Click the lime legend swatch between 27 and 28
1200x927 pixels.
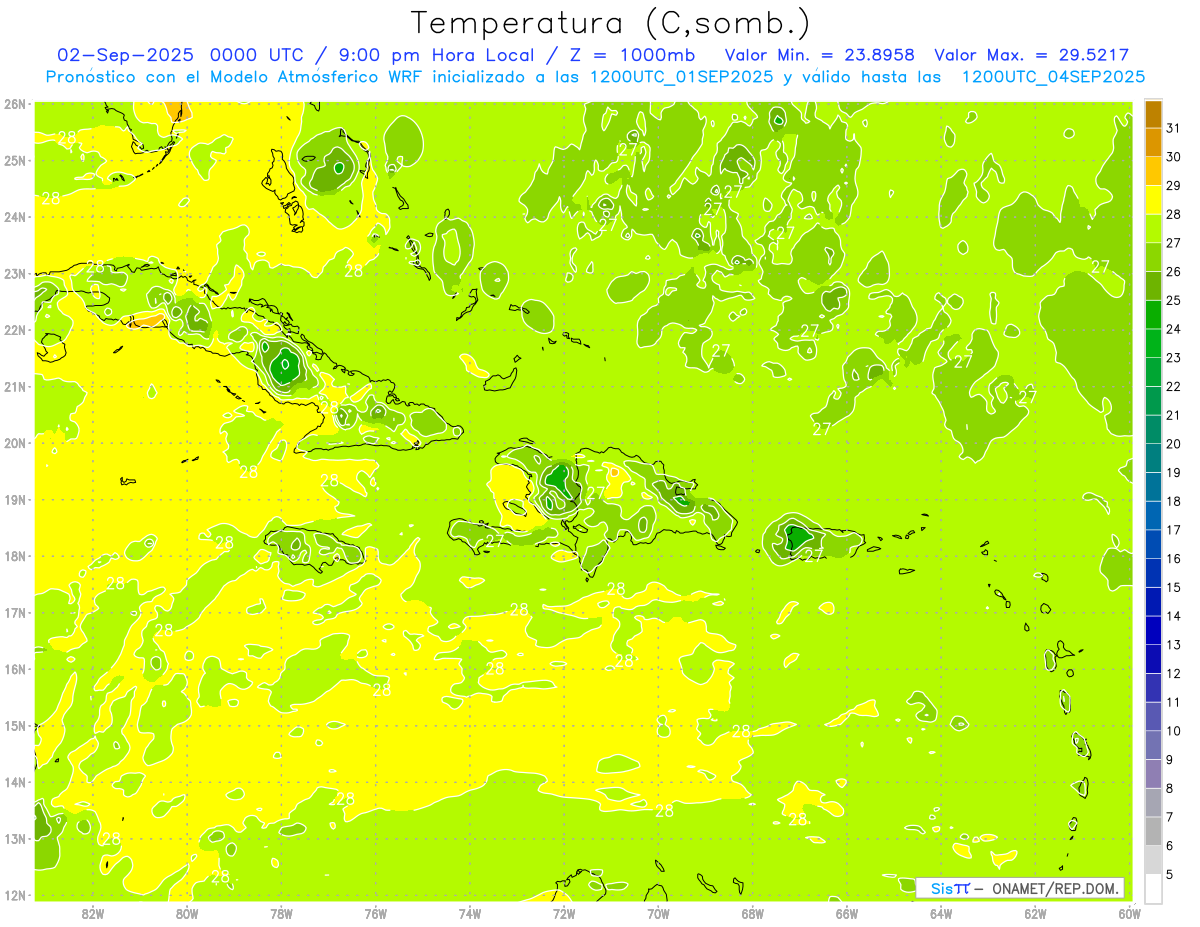pos(1153,229)
